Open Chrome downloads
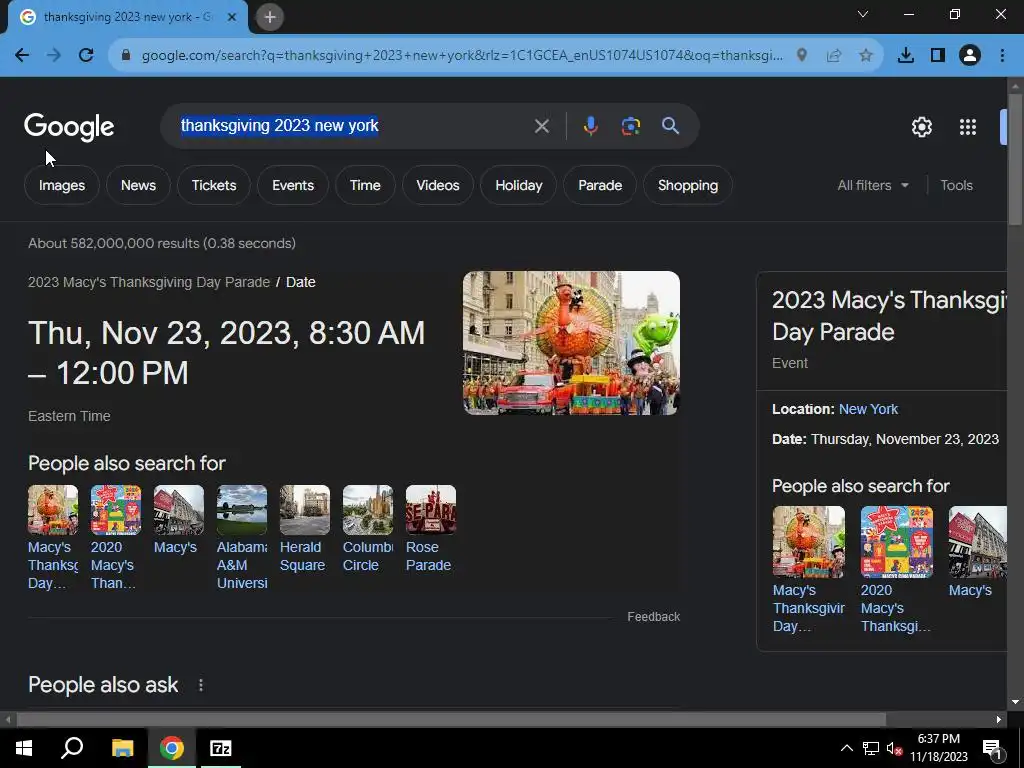1024x768 pixels. (906, 56)
